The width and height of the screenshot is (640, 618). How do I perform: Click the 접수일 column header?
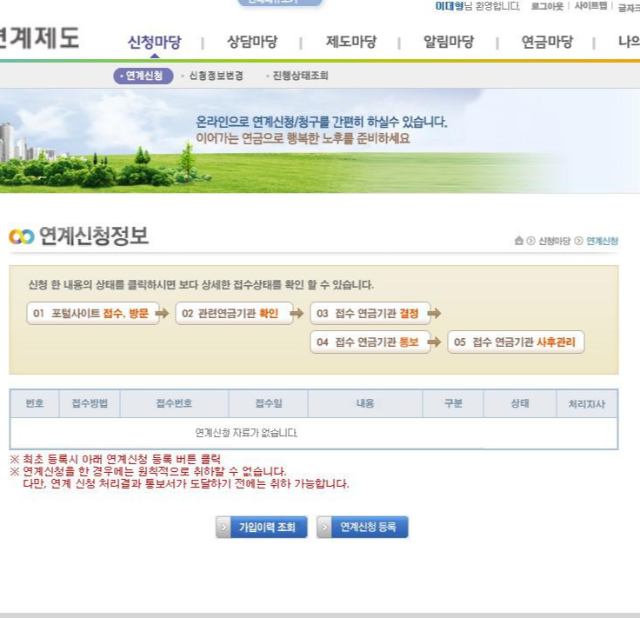click(x=268, y=403)
